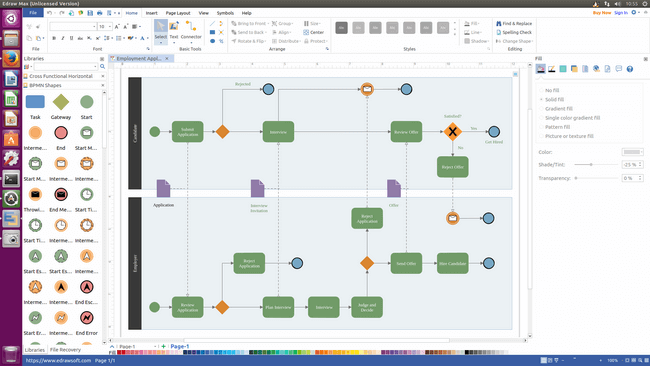This screenshot has height=366, width=650.
Task: Open Firefox from the Ubuntu dock
Action: (x=11, y=58)
